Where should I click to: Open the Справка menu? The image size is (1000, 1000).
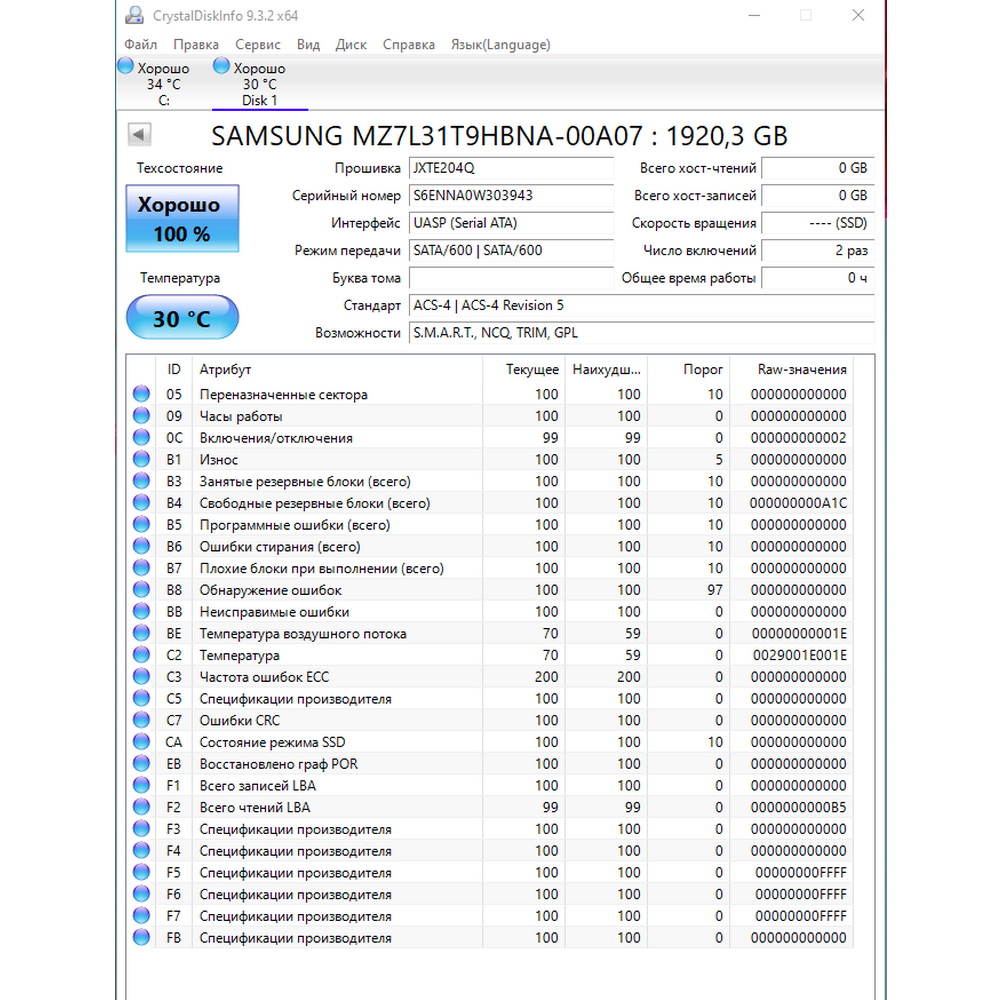tap(409, 45)
